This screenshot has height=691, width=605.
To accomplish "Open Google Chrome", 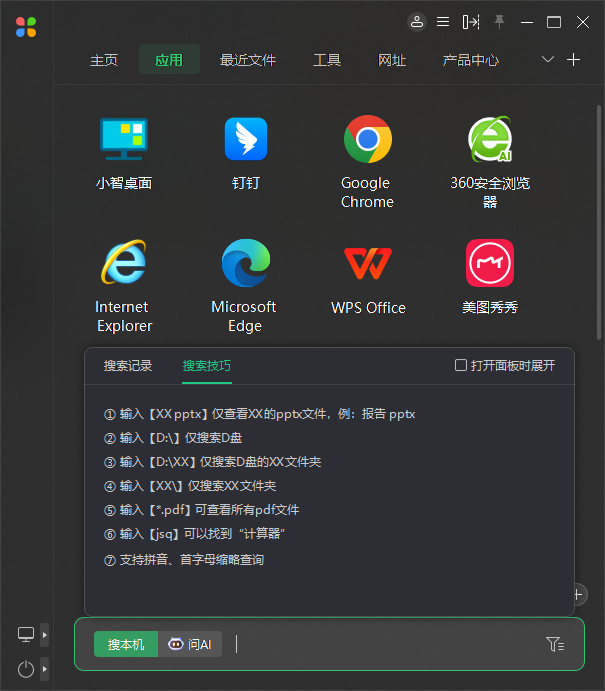I will (x=367, y=162).
